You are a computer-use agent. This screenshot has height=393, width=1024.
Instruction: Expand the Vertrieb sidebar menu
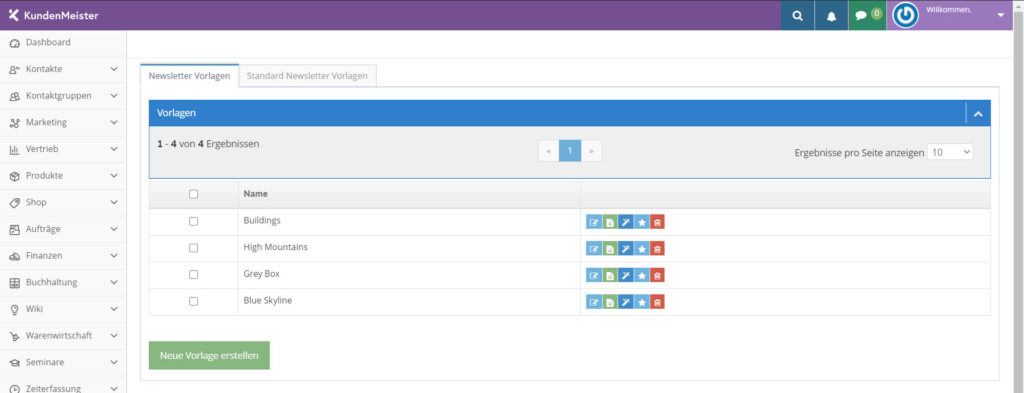(63, 149)
